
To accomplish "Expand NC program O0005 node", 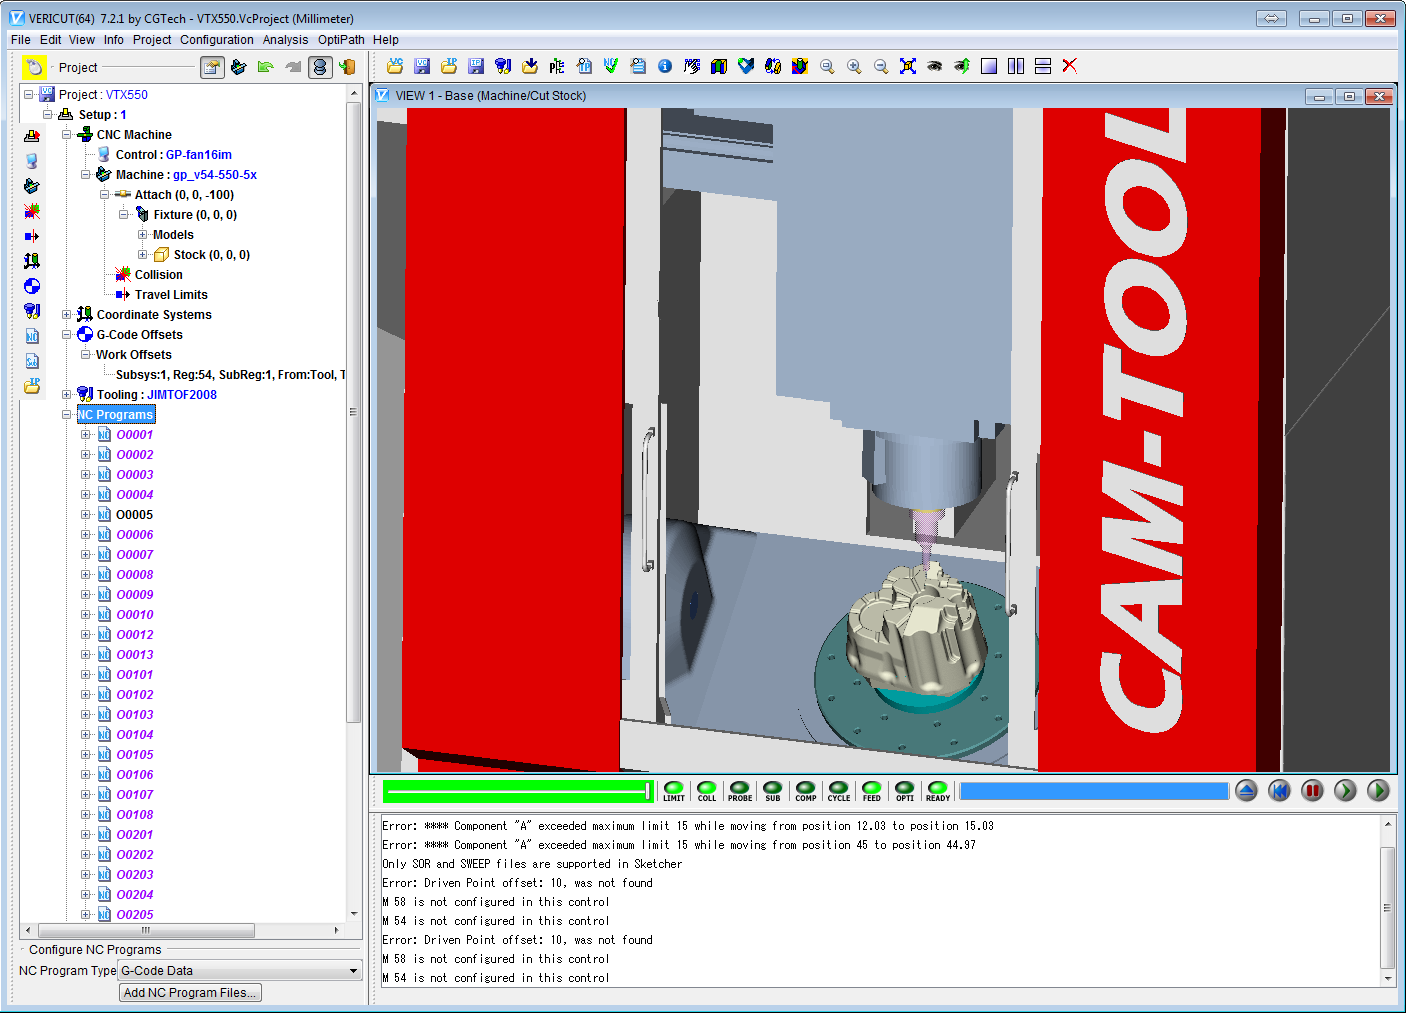I will pyautogui.click(x=86, y=514).
